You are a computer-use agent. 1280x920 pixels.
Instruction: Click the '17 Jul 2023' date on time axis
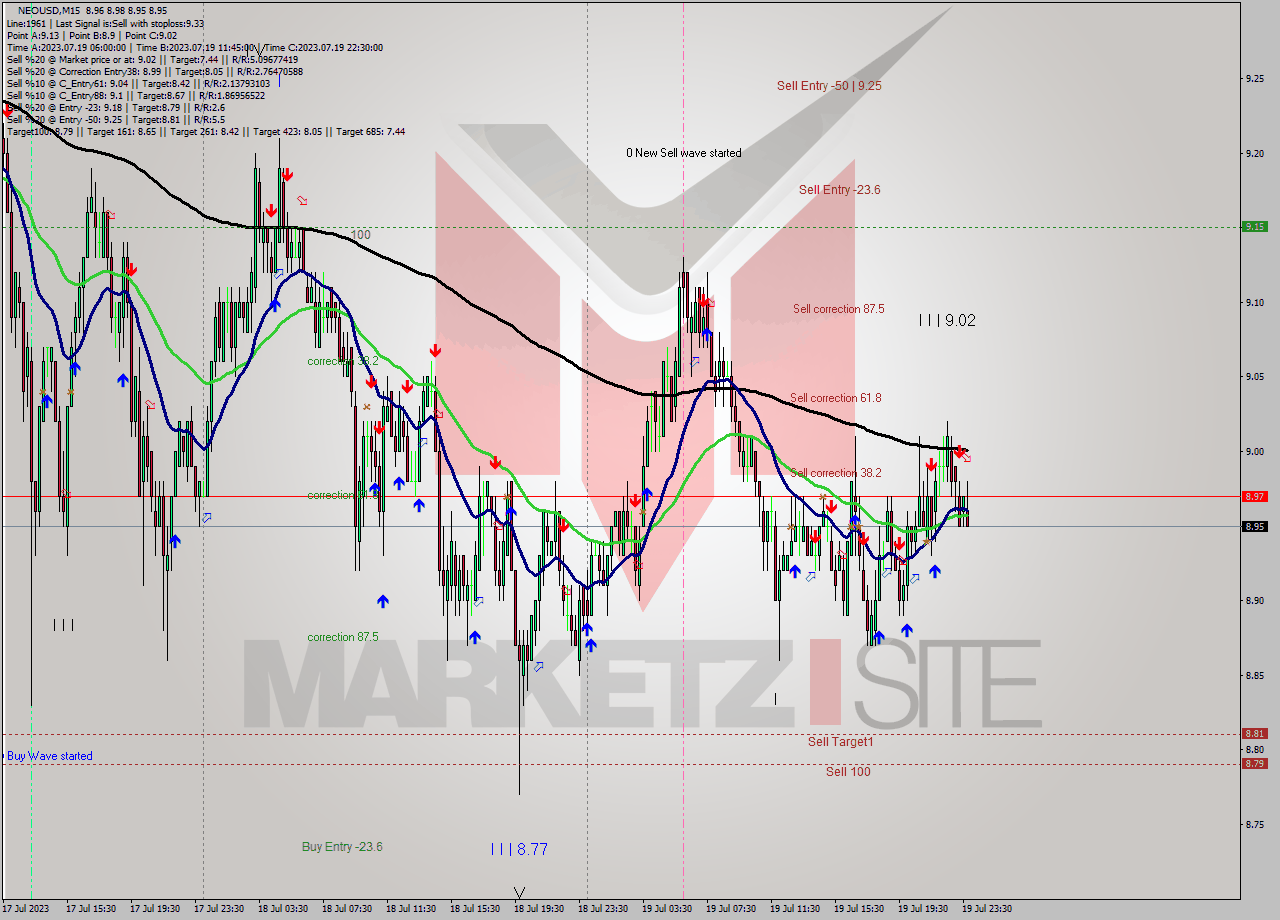24,909
